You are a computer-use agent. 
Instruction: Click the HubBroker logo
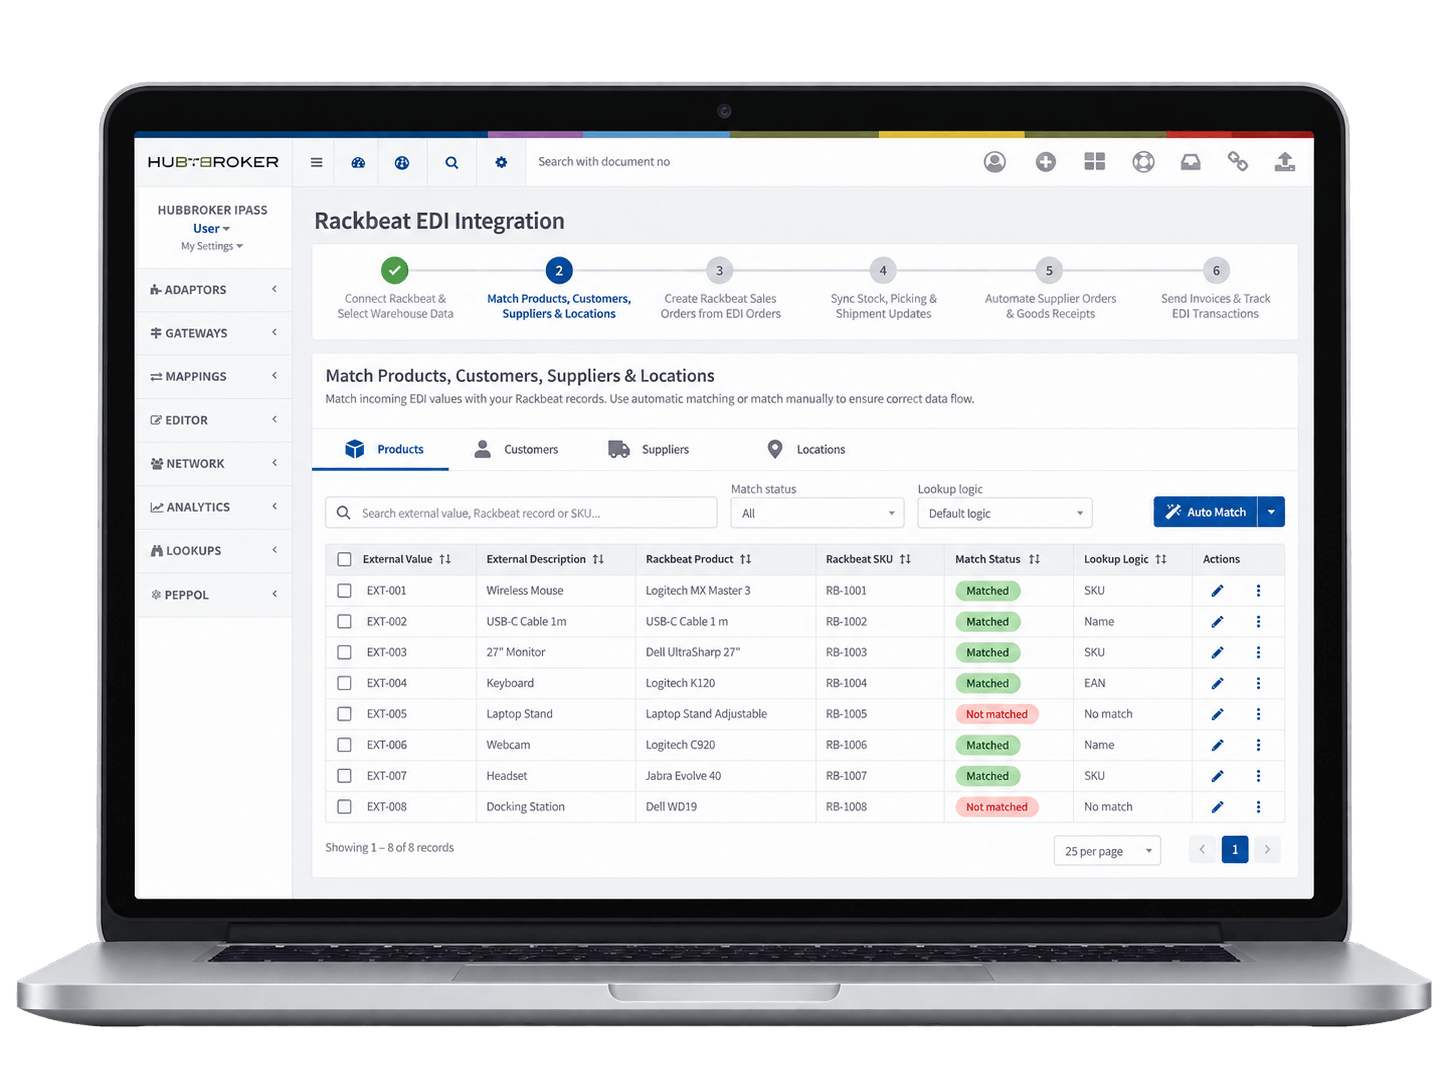[x=213, y=162]
